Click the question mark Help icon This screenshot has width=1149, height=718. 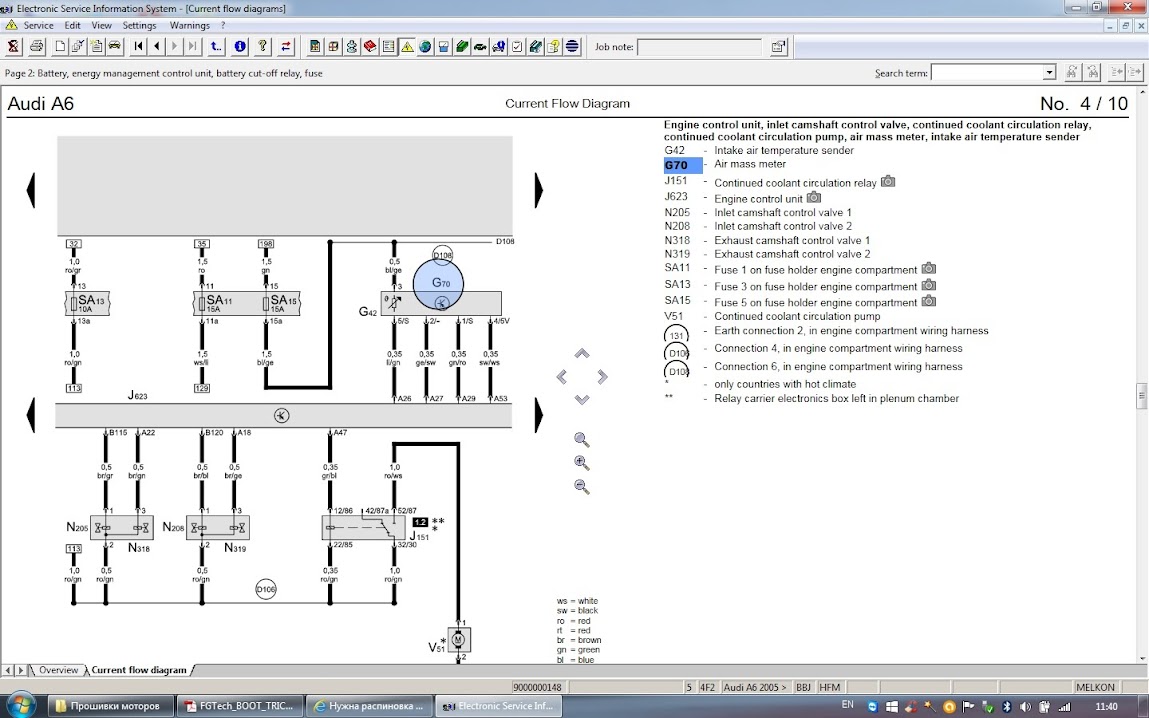(x=263, y=46)
